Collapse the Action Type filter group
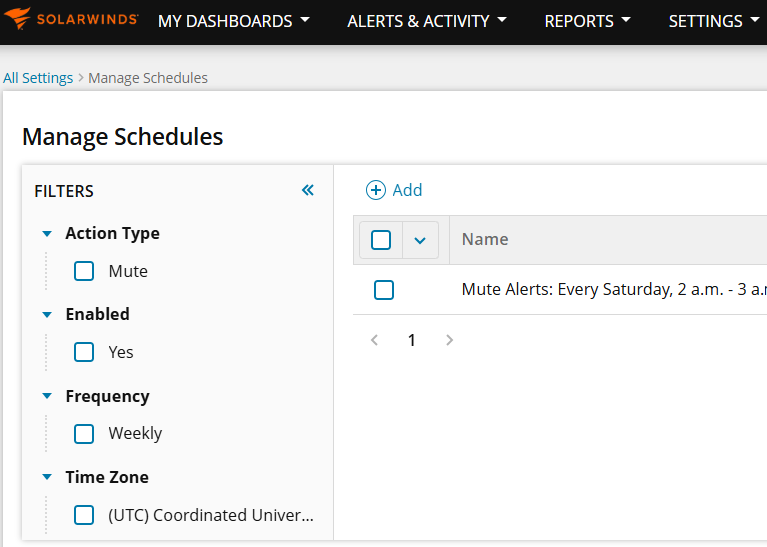The image size is (767, 547). point(46,234)
